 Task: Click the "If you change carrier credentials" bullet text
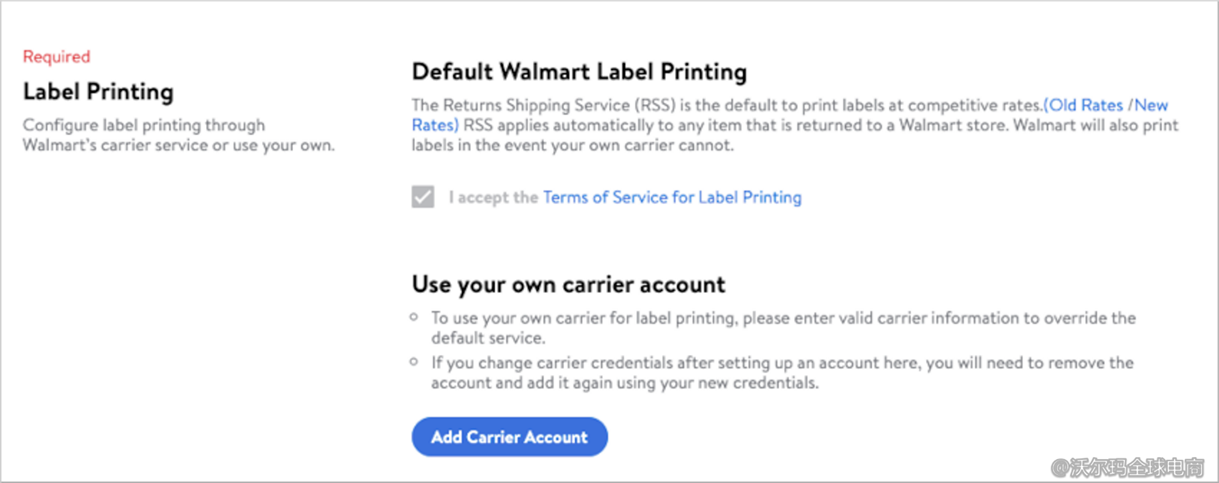pyautogui.click(x=782, y=363)
